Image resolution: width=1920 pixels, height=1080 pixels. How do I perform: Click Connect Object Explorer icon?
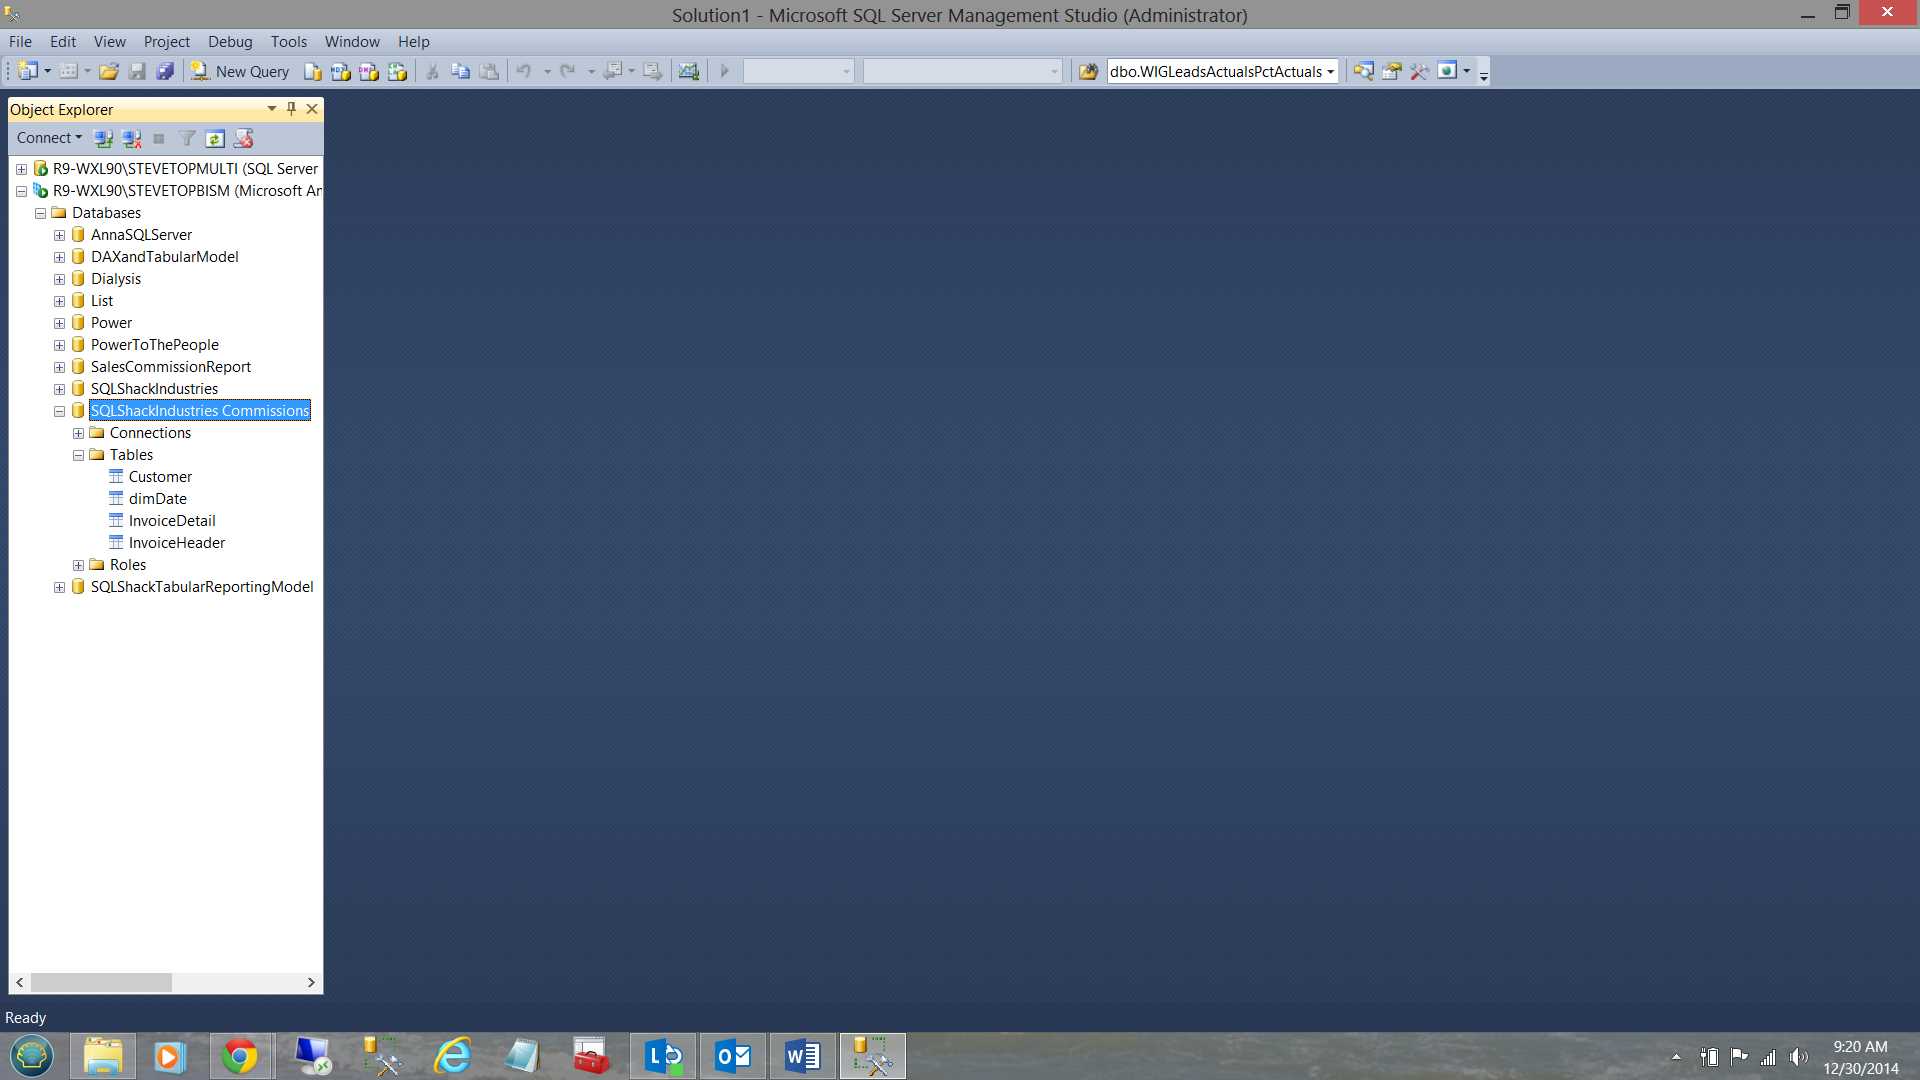pyautogui.click(x=103, y=138)
